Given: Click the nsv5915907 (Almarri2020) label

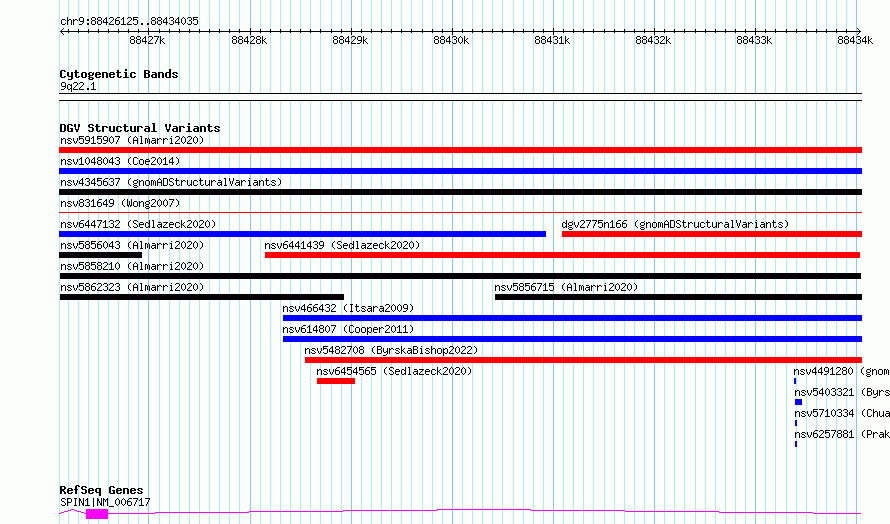Looking at the screenshot, I should coord(132,140).
